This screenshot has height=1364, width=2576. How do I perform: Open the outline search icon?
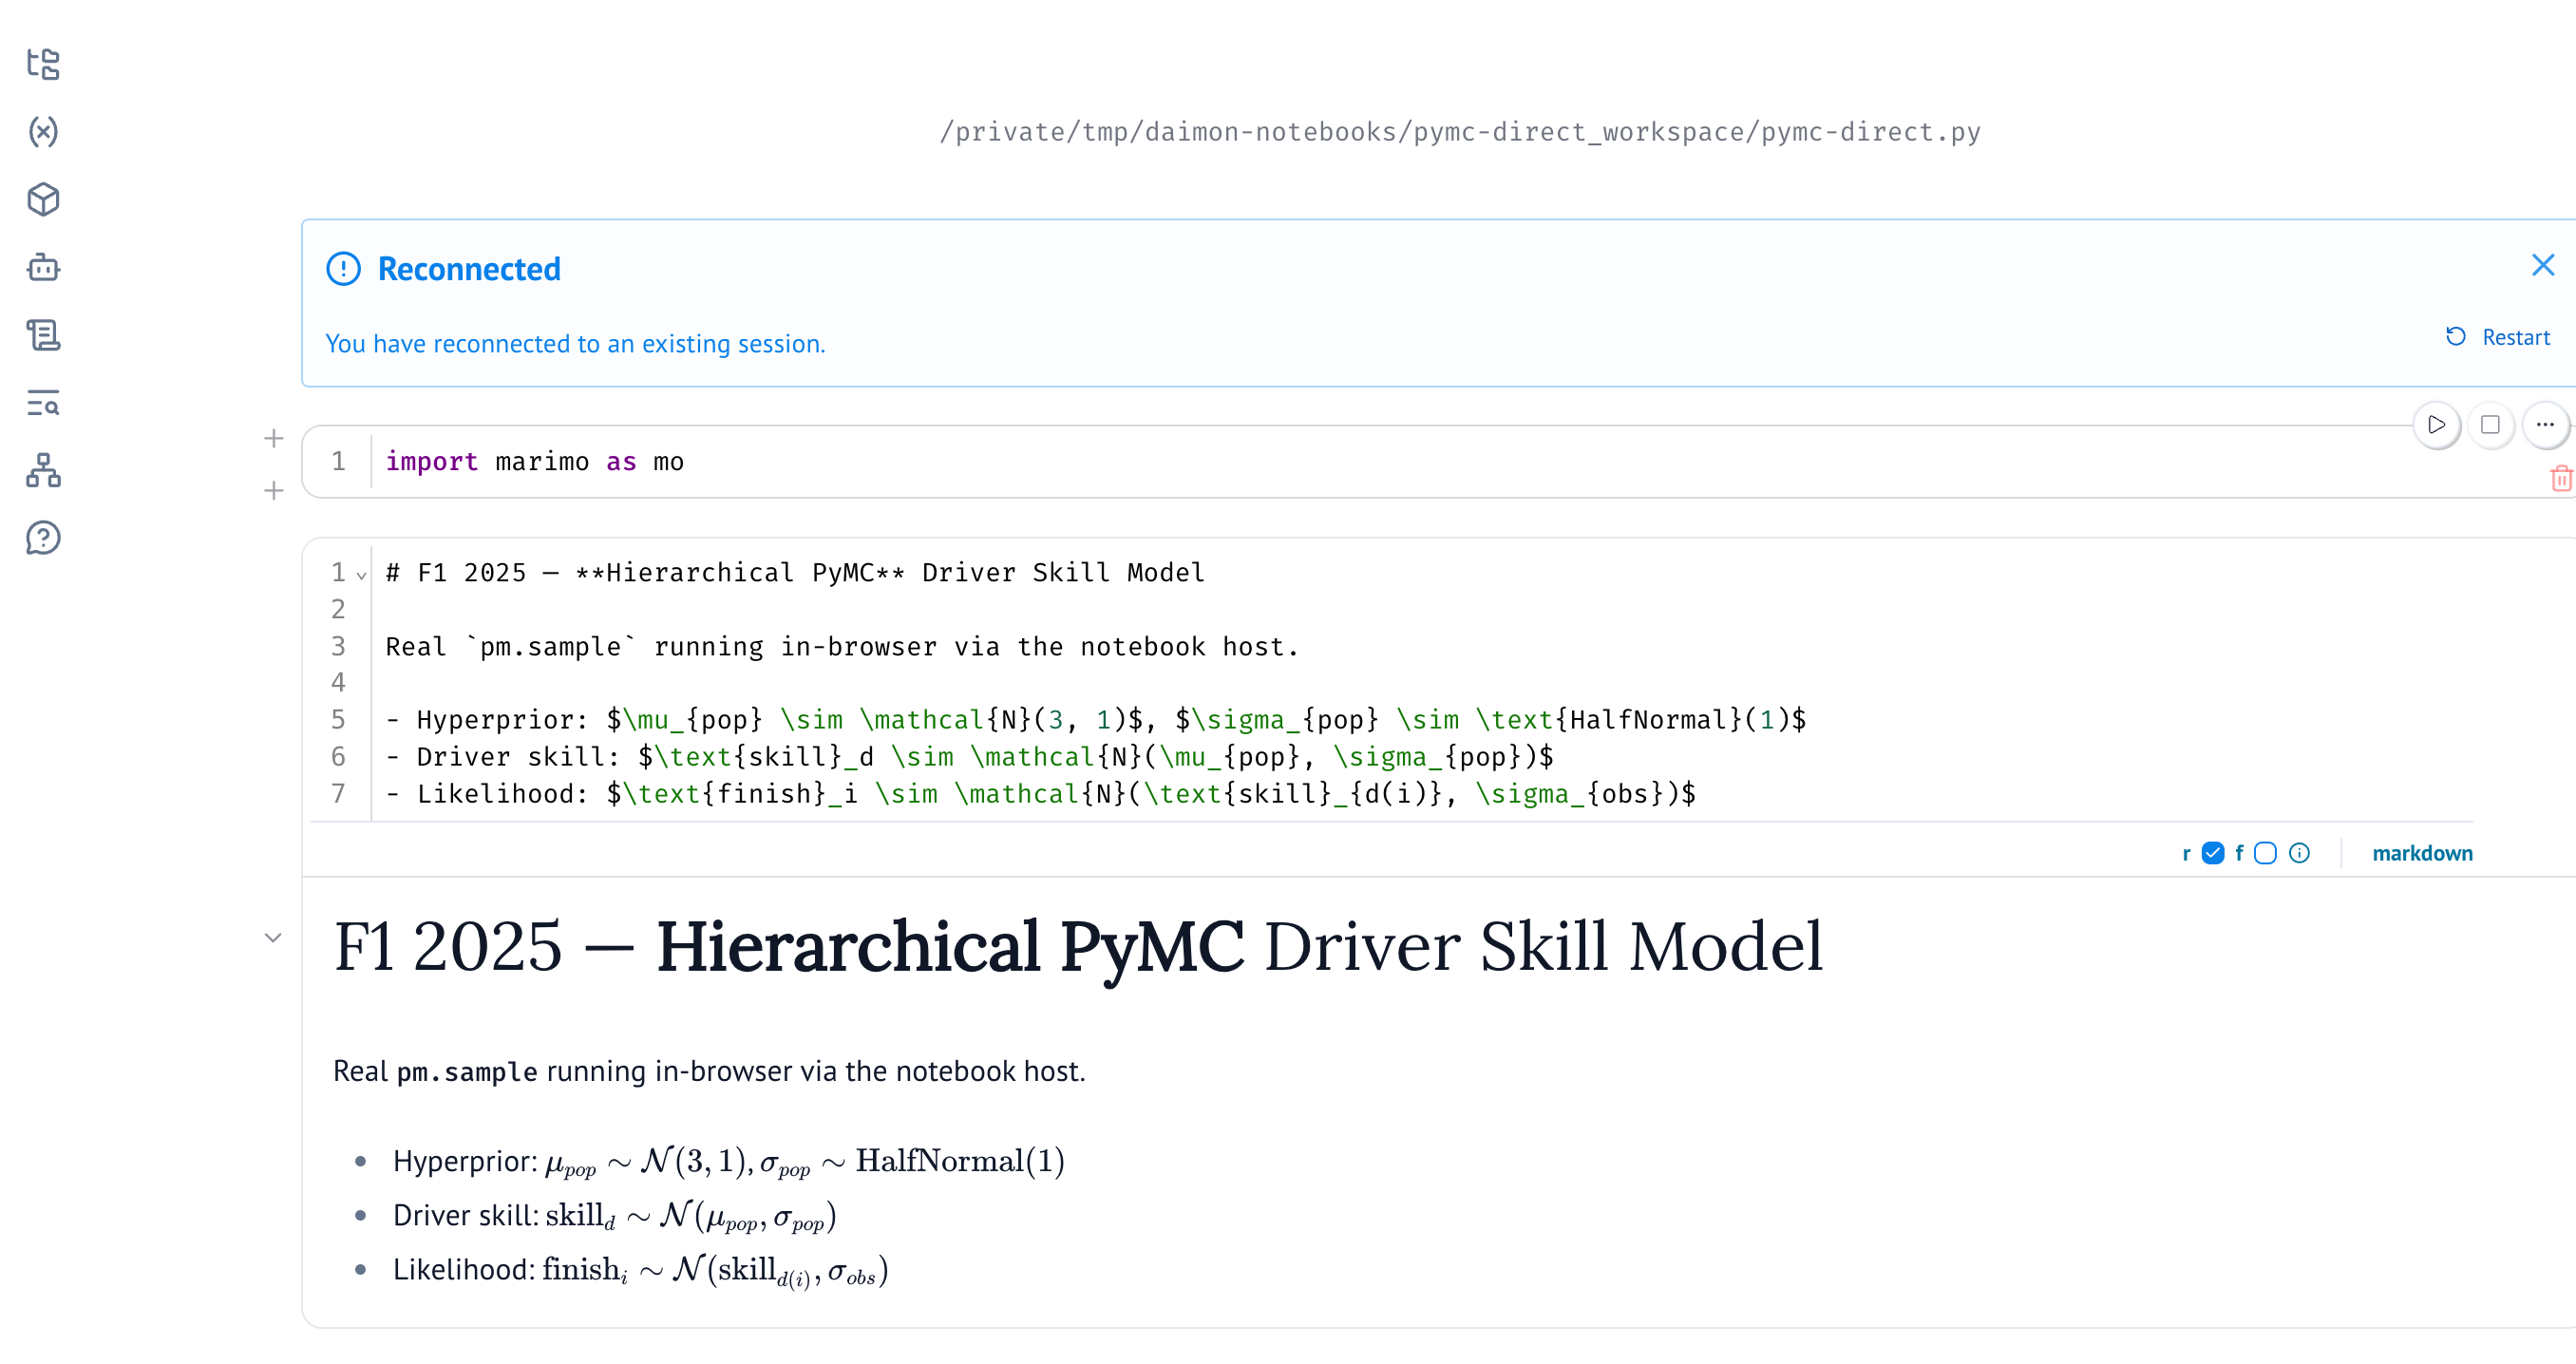[43, 403]
